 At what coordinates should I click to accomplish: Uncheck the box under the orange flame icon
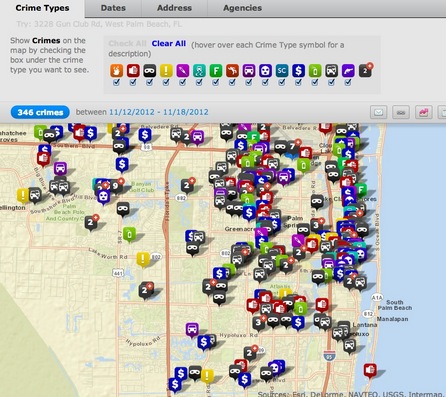[x=116, y=83]
